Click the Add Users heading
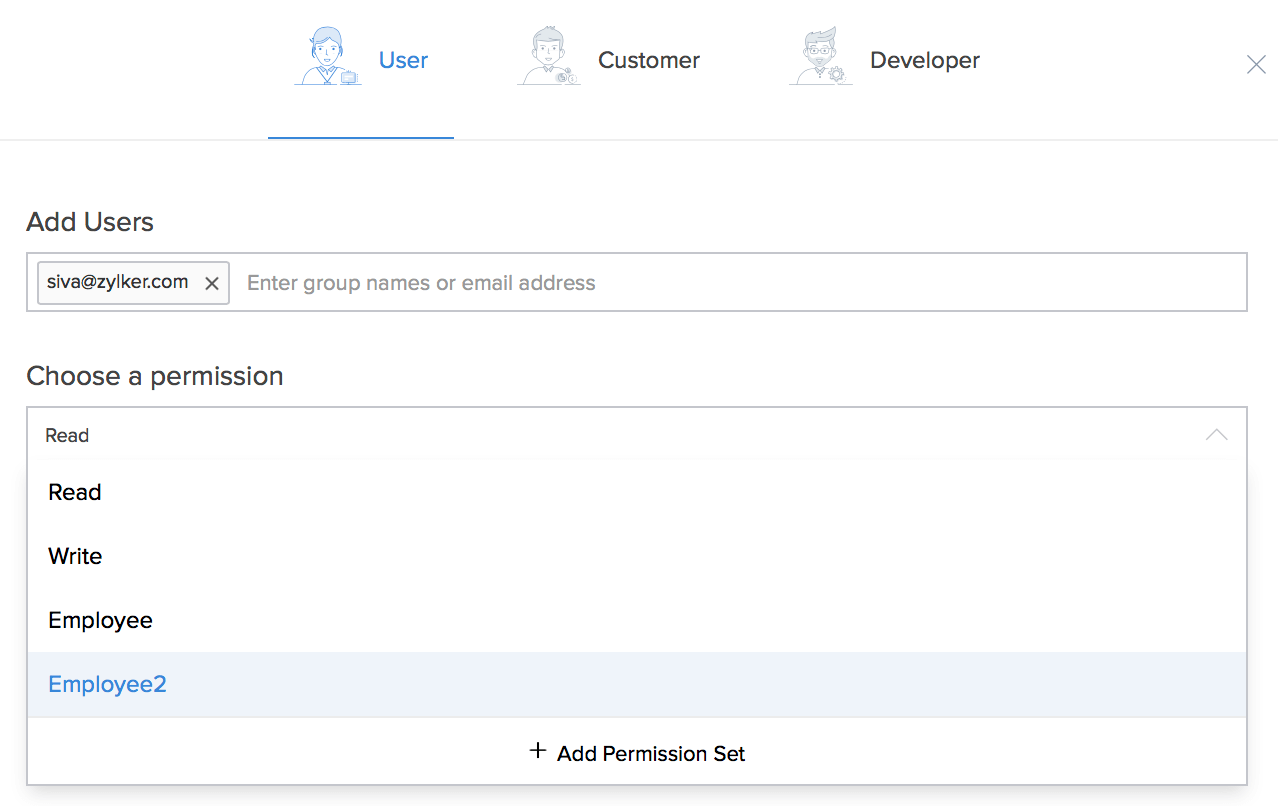Image resolution: width=1278 pixels, height=806 pixels. click(90, 222)
